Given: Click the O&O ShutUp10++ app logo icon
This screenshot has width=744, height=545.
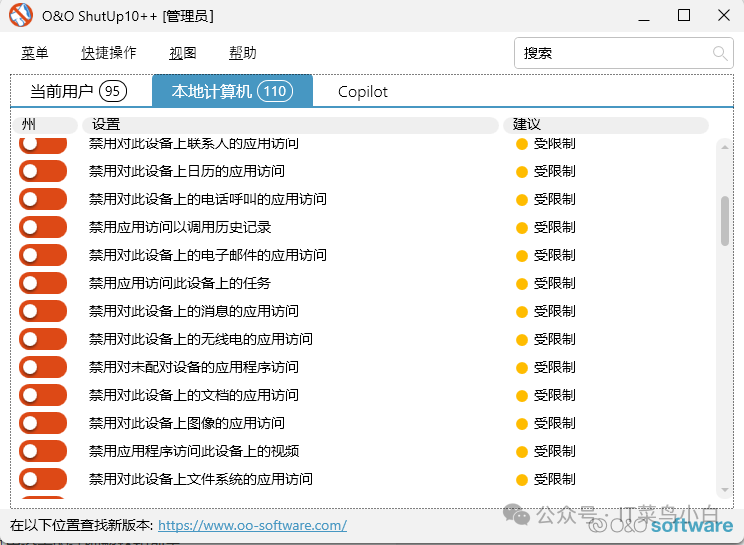Looking at the screenshot, I should point(21,15).
